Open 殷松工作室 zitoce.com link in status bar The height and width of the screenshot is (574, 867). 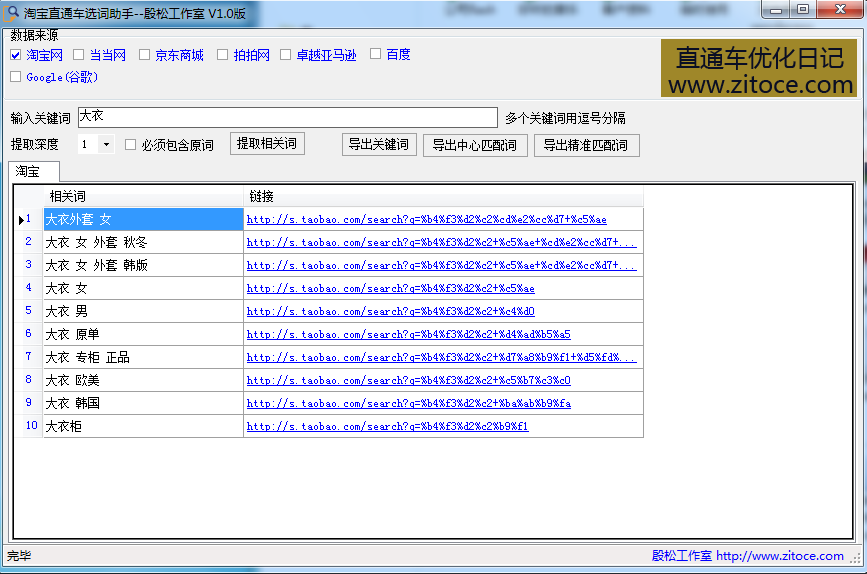pyautogui.click(x=747, y=556)
